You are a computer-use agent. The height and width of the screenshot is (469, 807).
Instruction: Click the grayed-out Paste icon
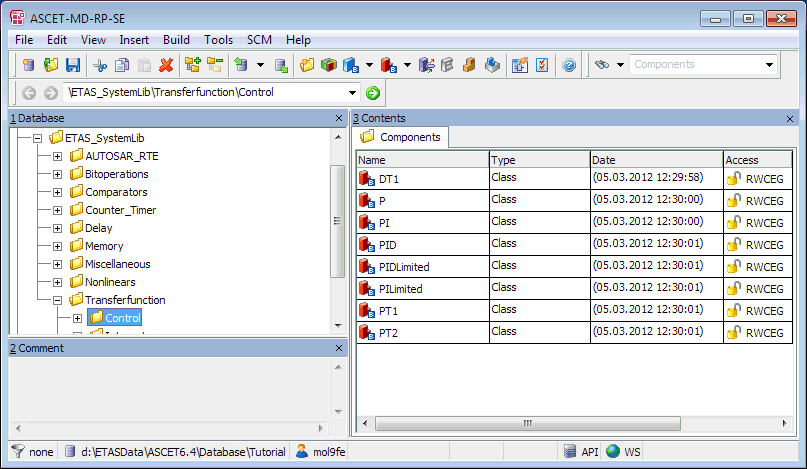point(145,65)
